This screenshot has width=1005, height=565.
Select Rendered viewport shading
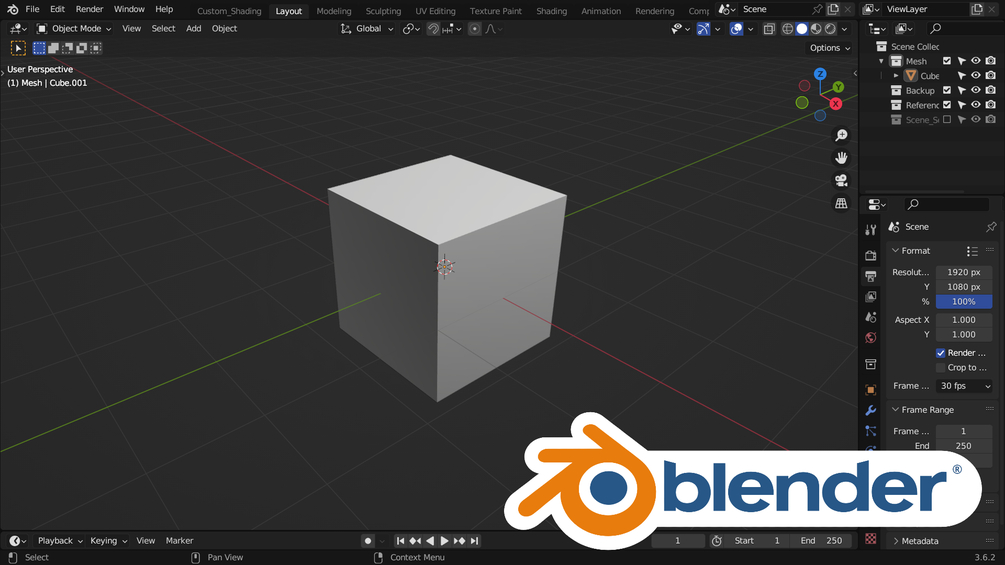830,29
